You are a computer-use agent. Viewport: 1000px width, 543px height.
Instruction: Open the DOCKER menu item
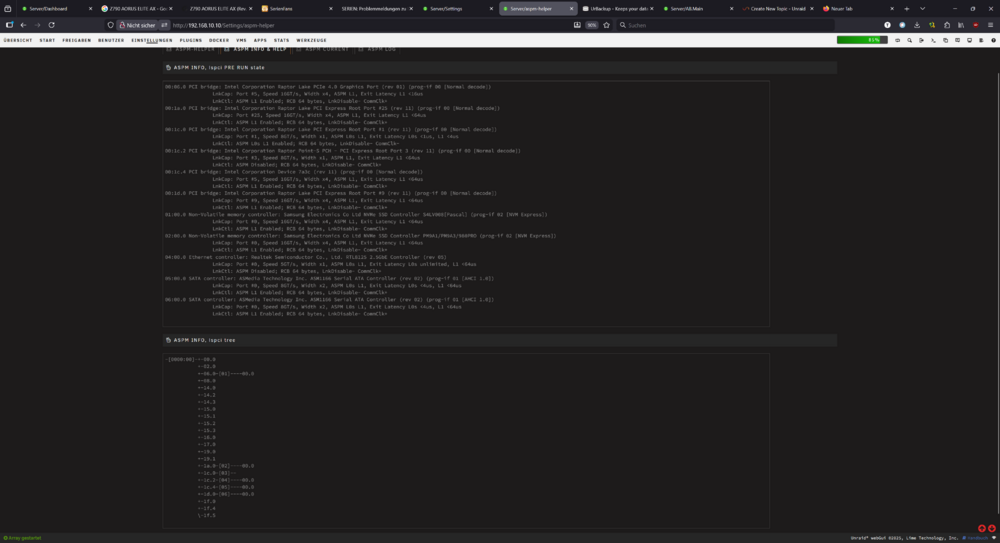click(x=219, y=40)
